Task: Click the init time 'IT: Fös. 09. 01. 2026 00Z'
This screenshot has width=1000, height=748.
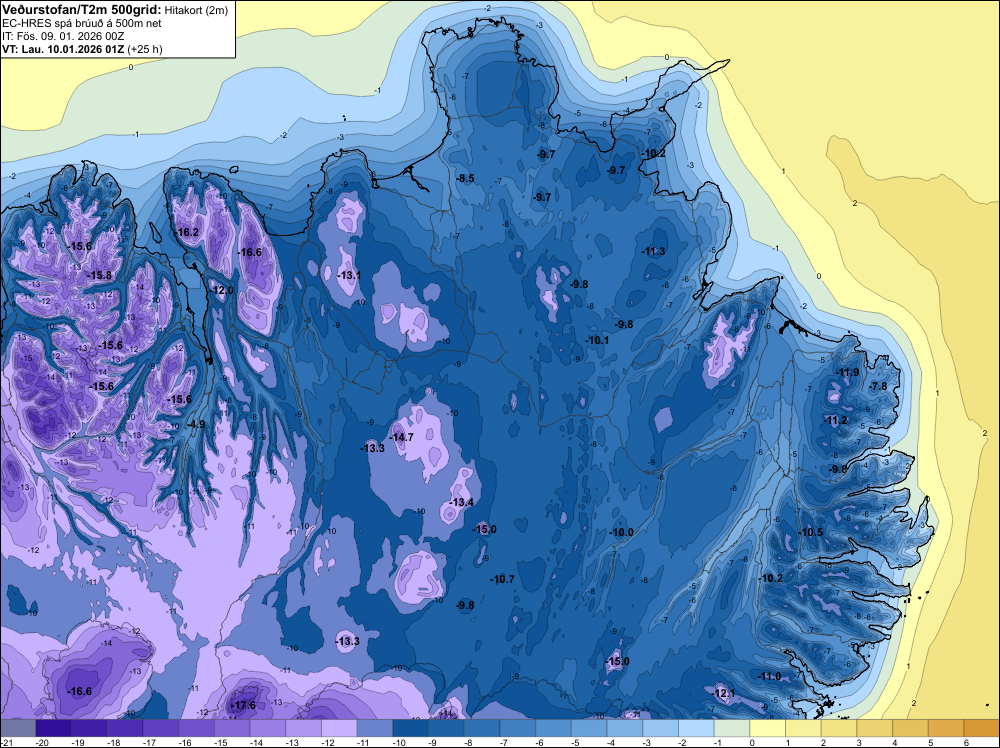Action: pyautogui.click(x=63, y=36)
